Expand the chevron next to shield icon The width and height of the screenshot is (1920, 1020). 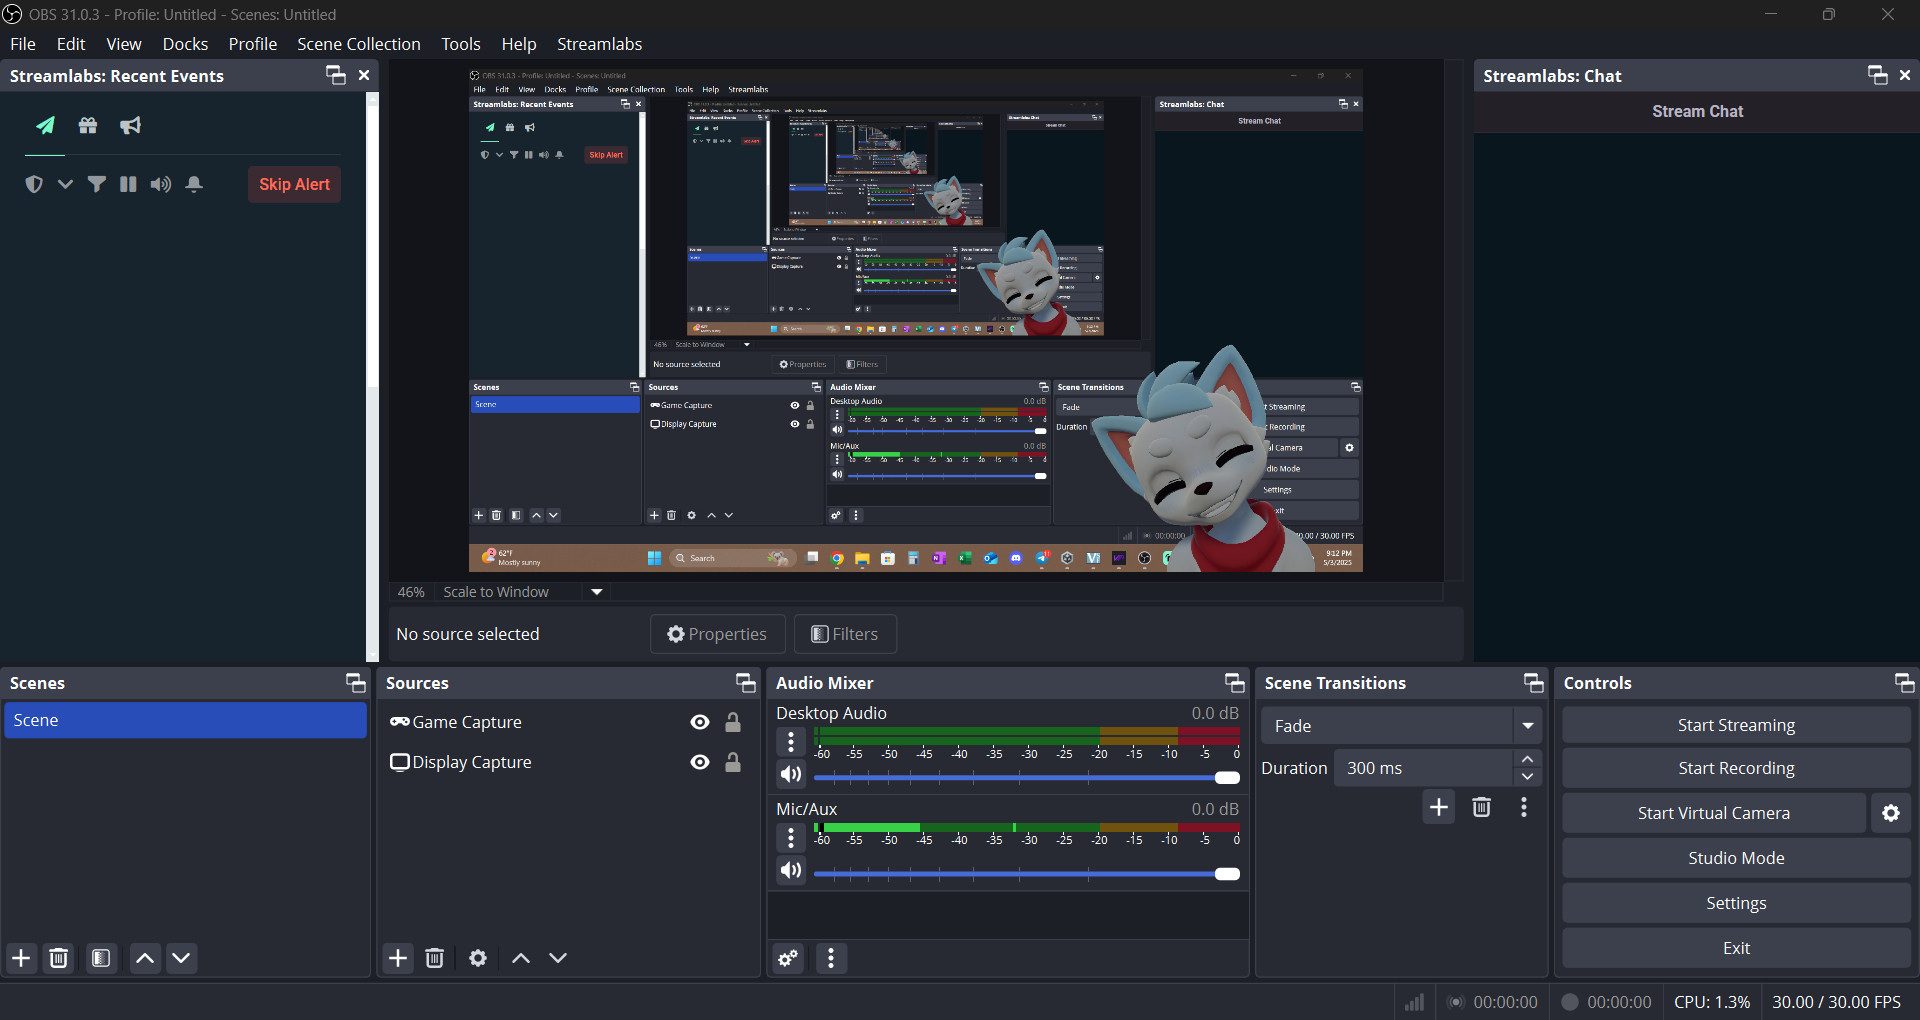pyautogui.click(x=65, y=184)
